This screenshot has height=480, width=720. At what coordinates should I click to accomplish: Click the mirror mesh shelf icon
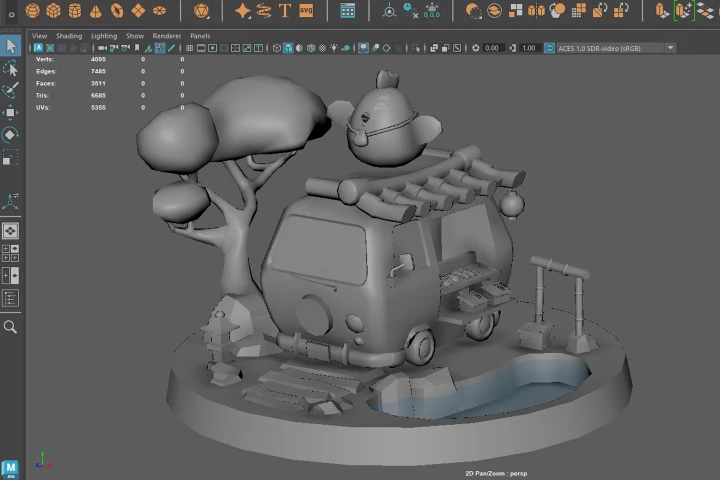coord(536,11)
